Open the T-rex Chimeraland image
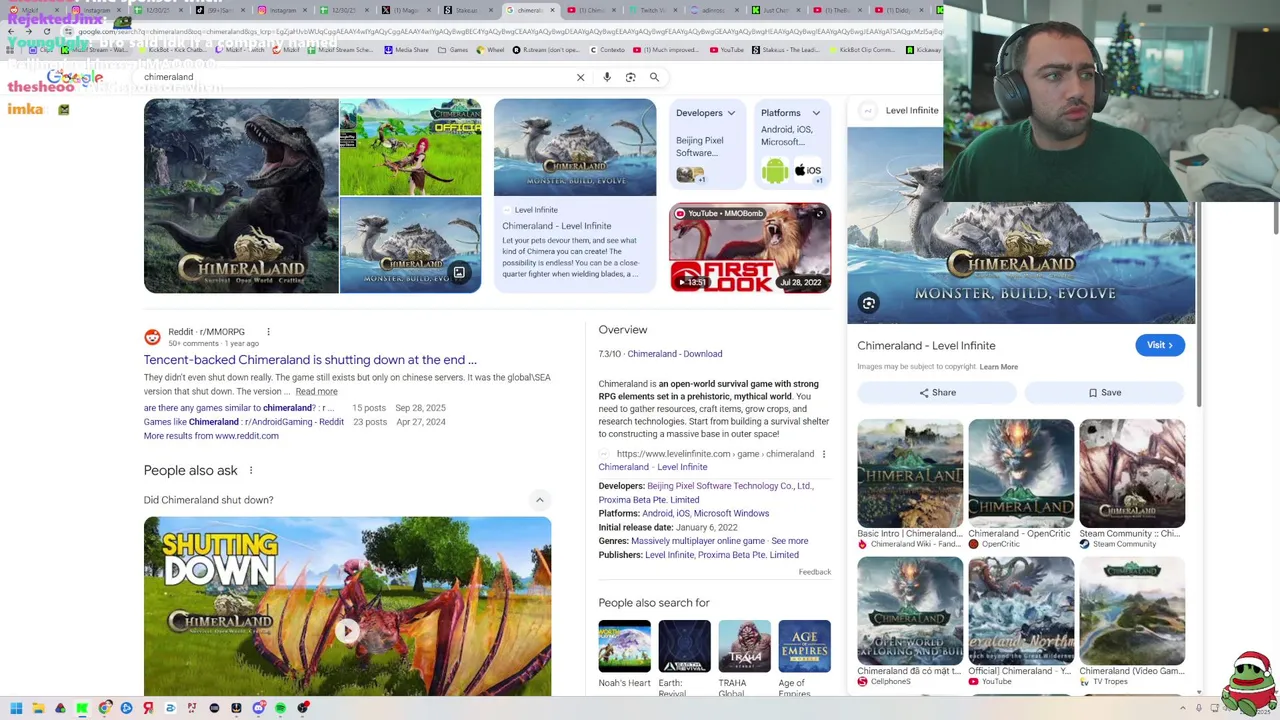Screen dimensions: 1280x720 click(241, 196)
